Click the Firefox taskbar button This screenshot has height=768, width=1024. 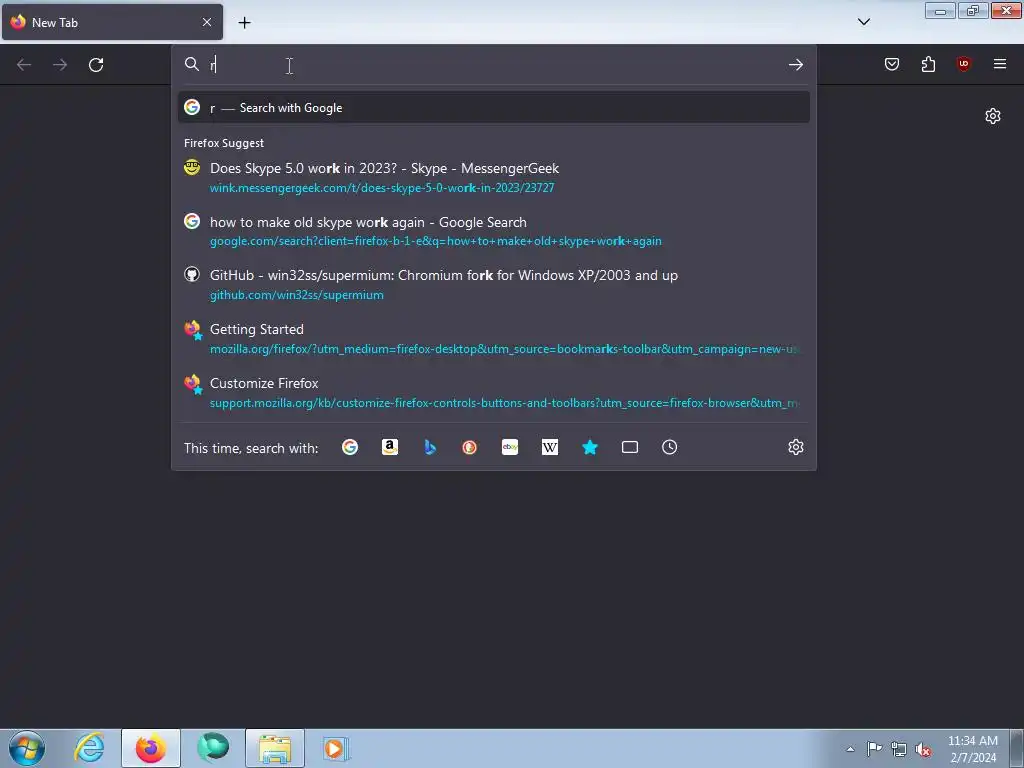(151, 748)
